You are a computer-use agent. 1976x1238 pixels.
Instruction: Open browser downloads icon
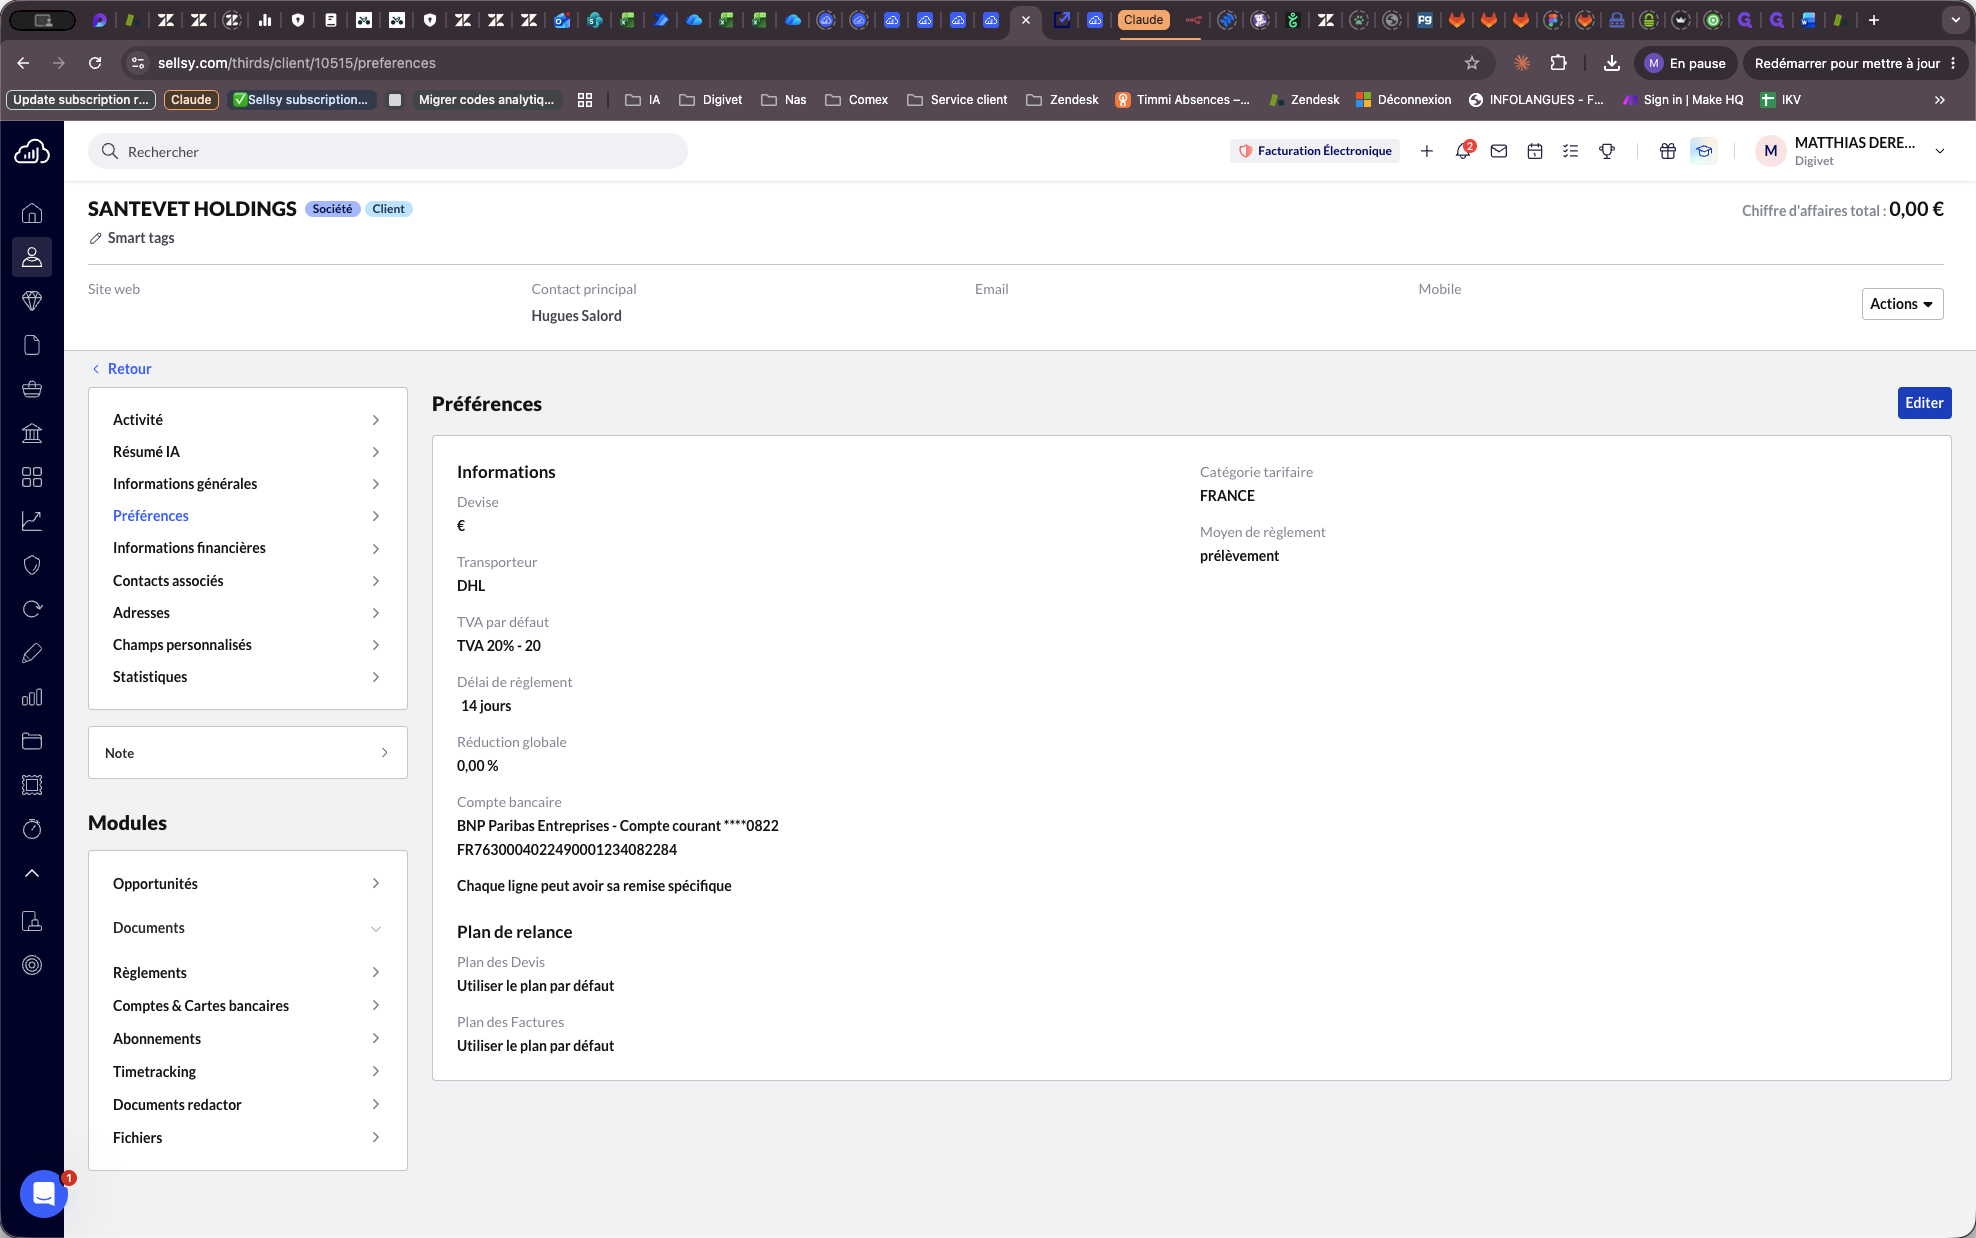[x=1611, y=63]
